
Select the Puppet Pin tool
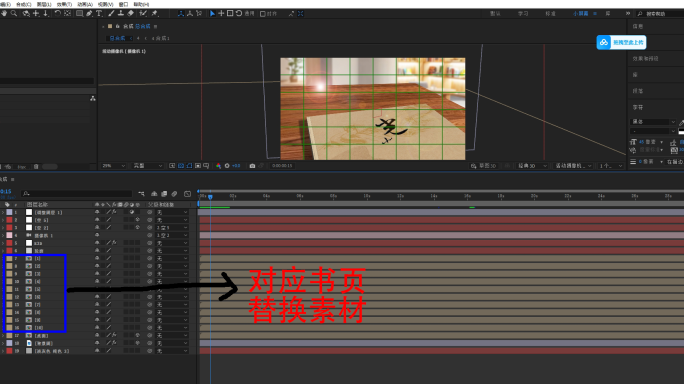(x=154, y=14)
